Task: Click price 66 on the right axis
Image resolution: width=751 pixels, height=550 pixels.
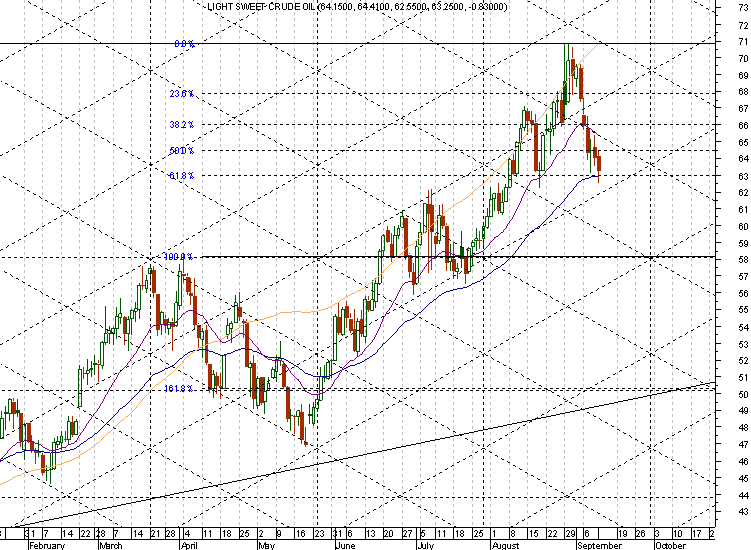Action: pyautogui.click(x=743, y=126)
